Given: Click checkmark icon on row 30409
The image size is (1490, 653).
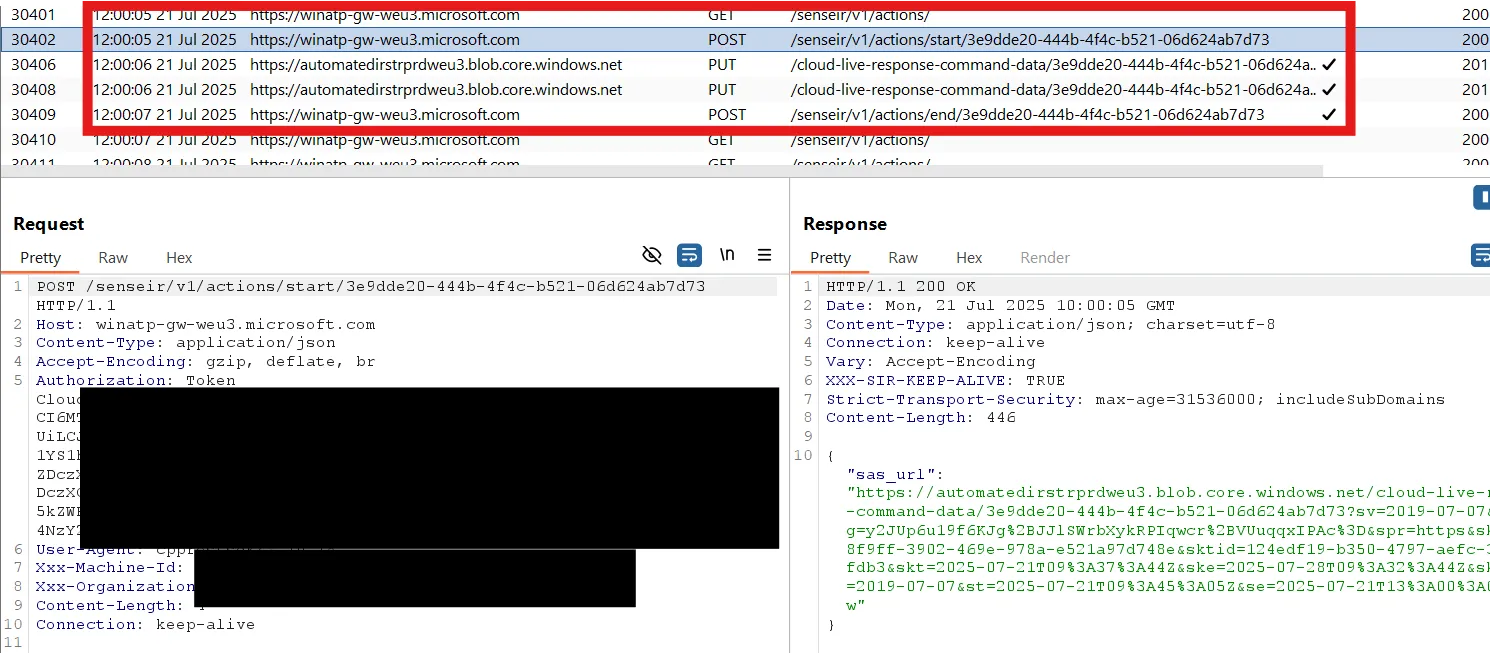Looking at the screenshot, I should point(1329,115).
